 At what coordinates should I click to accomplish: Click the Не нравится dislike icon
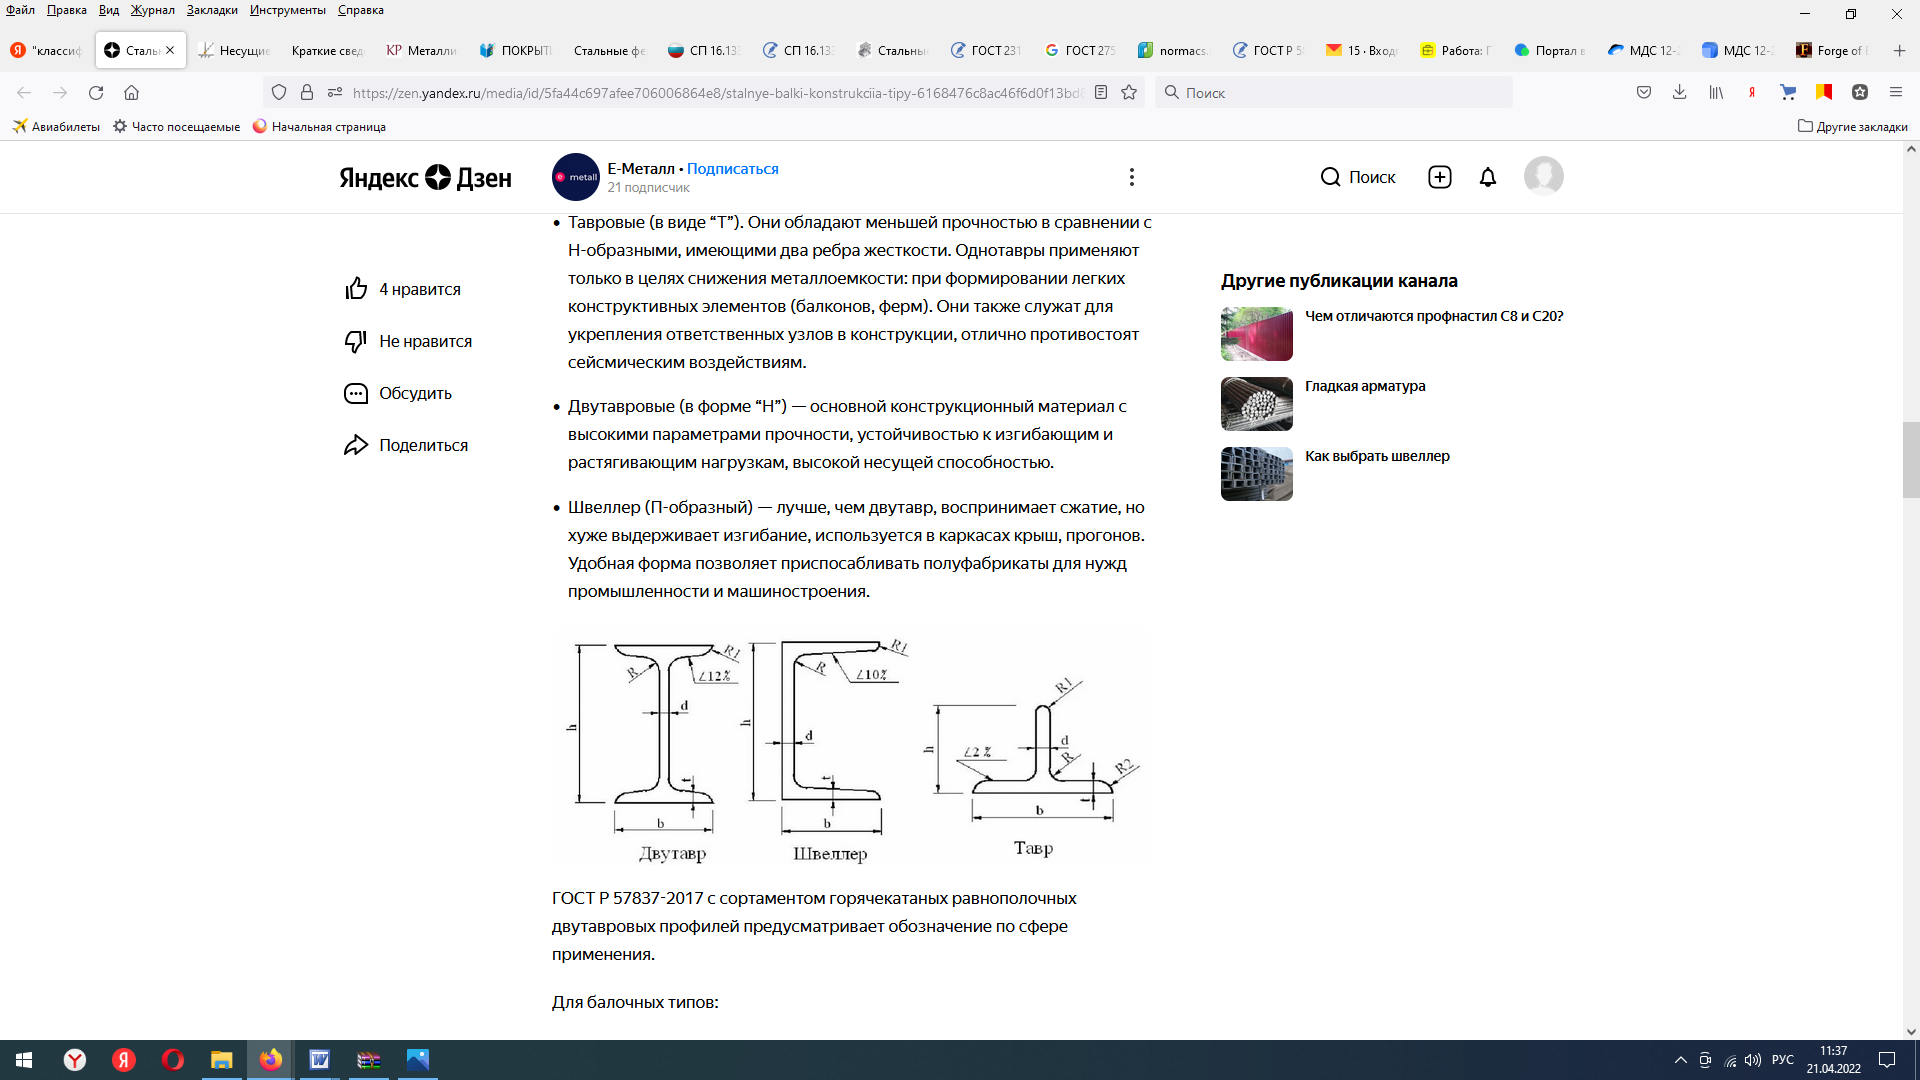357,341
